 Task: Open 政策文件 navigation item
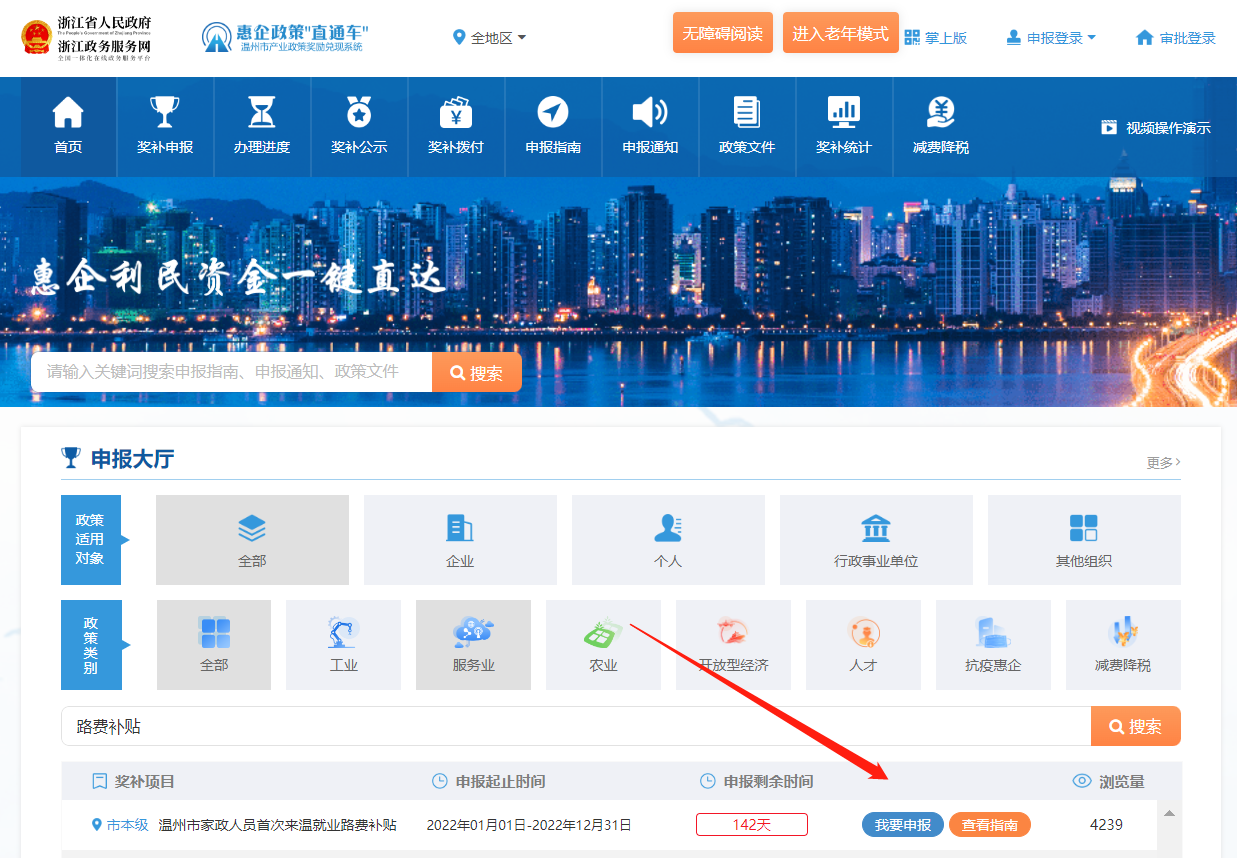click(747, 126)
